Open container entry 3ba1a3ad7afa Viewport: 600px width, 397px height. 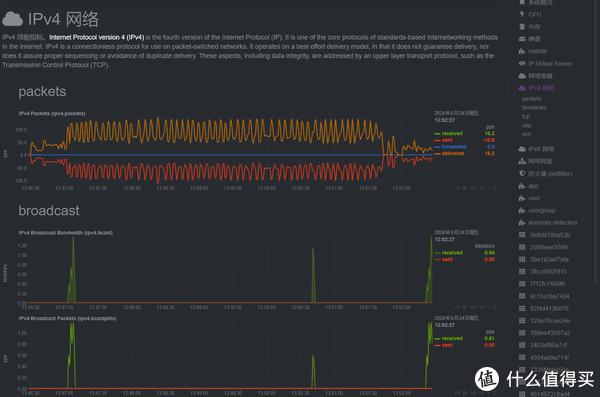(x=549, y=260)
